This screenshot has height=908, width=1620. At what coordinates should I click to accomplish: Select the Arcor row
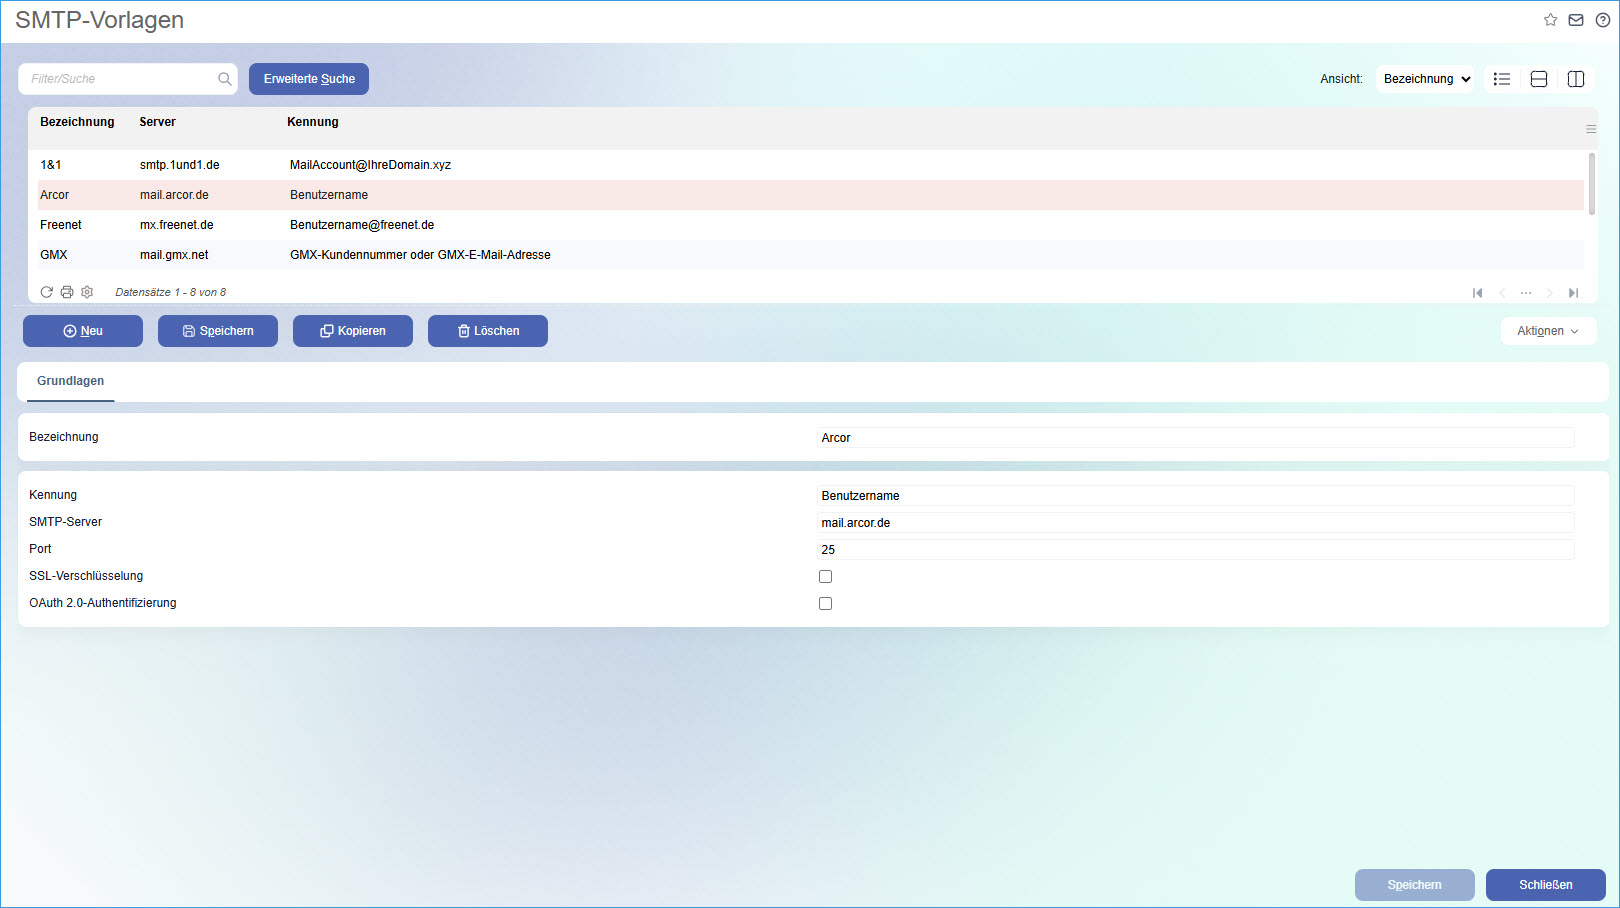point(811,195)
